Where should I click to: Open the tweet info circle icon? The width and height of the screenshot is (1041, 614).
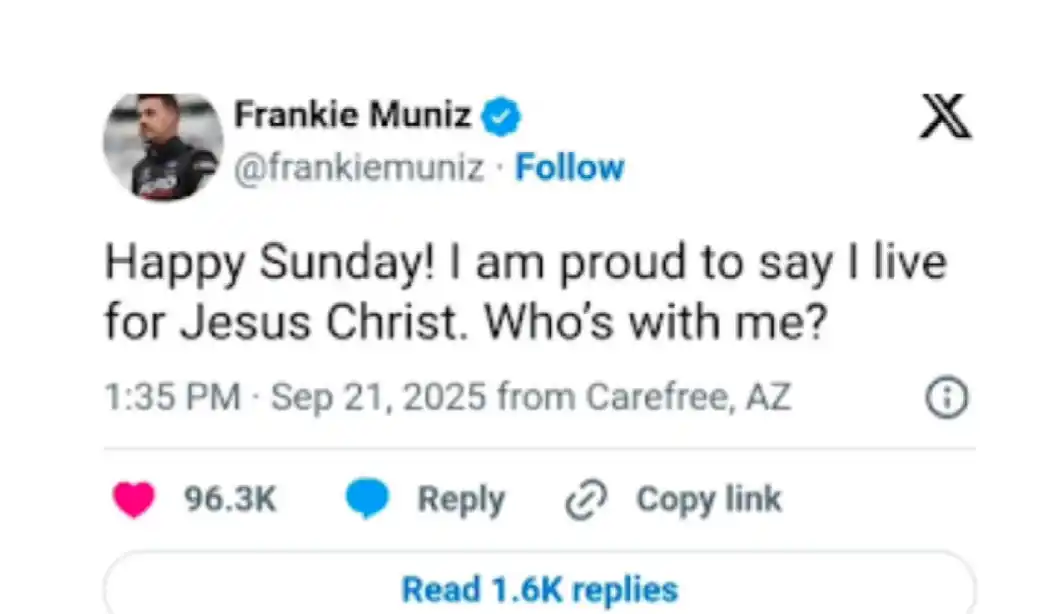tap(947, 400)
